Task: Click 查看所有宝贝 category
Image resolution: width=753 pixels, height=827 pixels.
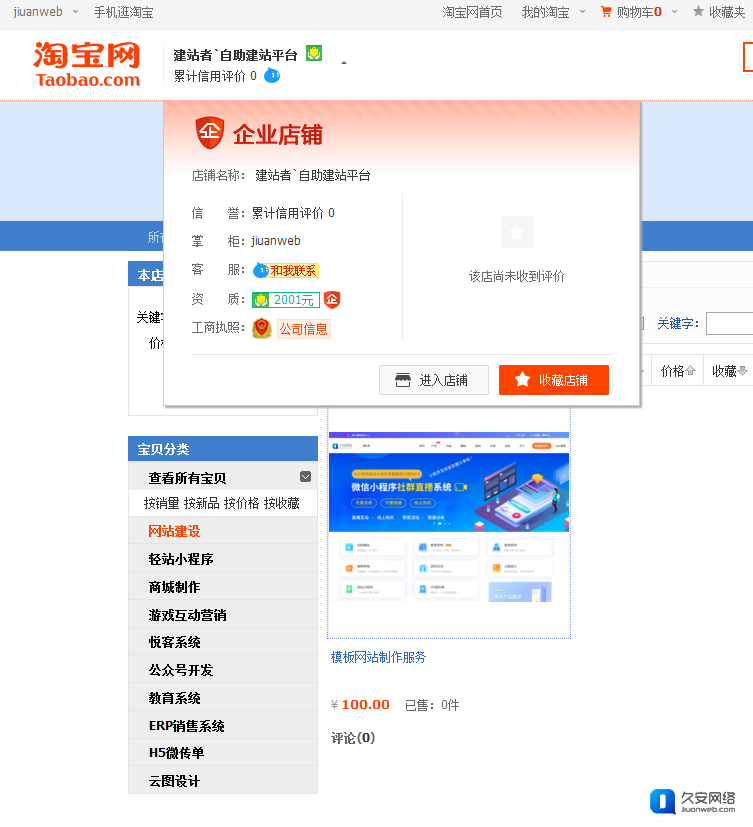Action: click(187, 478)
